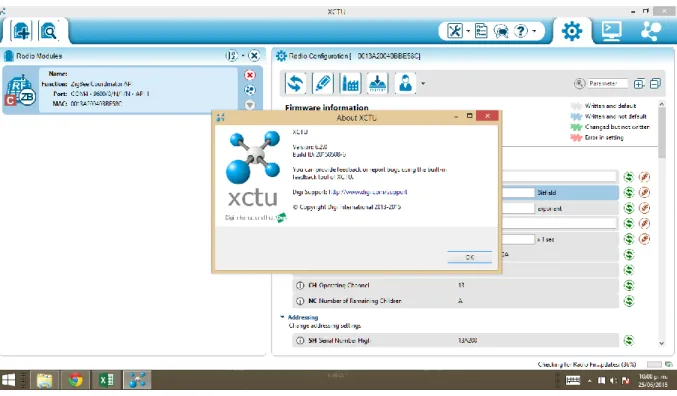Focus the Parameter search field

[x=607, y=83]
